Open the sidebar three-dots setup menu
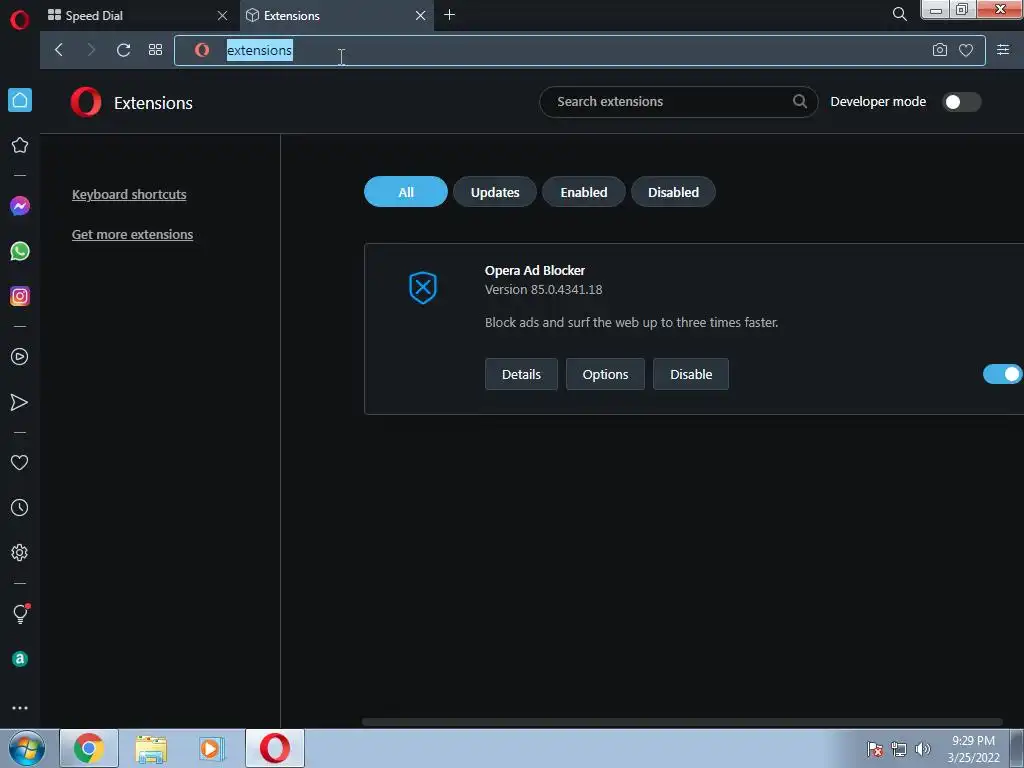Image resolution: width=1024 pixels, height=768 pixels. [20, 708]
